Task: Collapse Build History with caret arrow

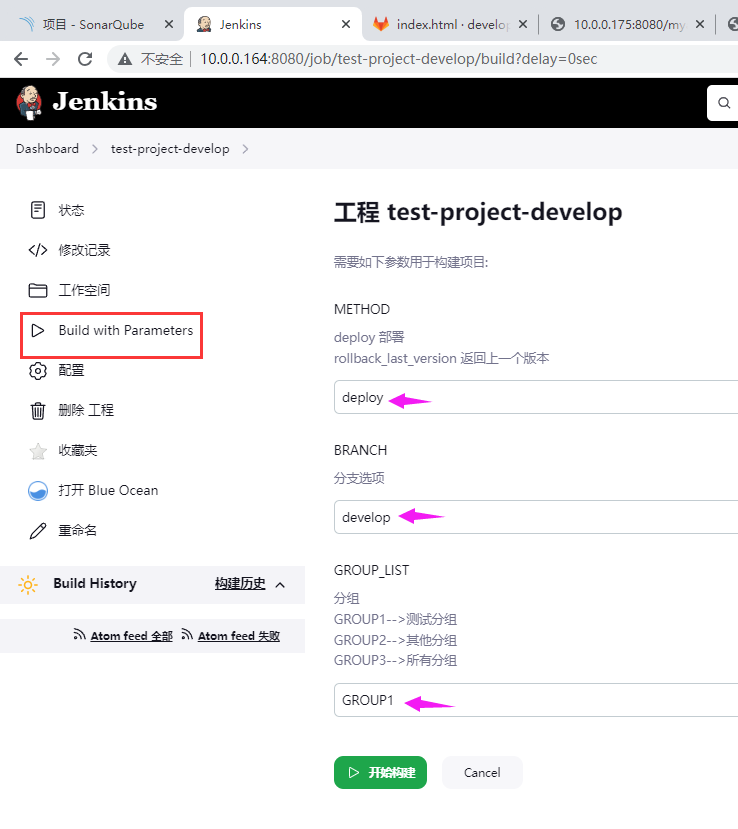Action: pos(280,585)
